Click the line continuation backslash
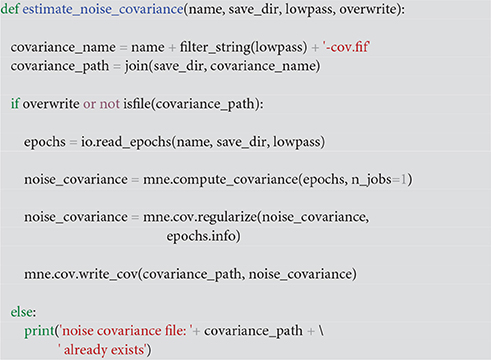The height and width of the screenshot is (360, 491). (x=321, y=331)
